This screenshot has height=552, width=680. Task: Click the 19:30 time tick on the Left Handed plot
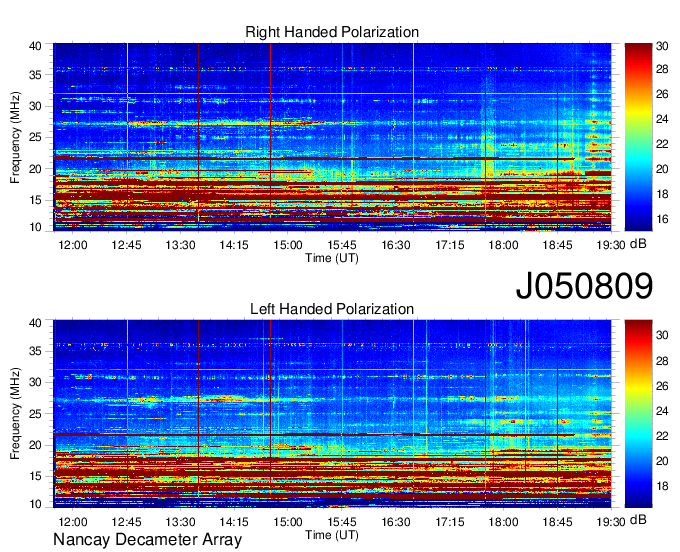coord(611,522)
